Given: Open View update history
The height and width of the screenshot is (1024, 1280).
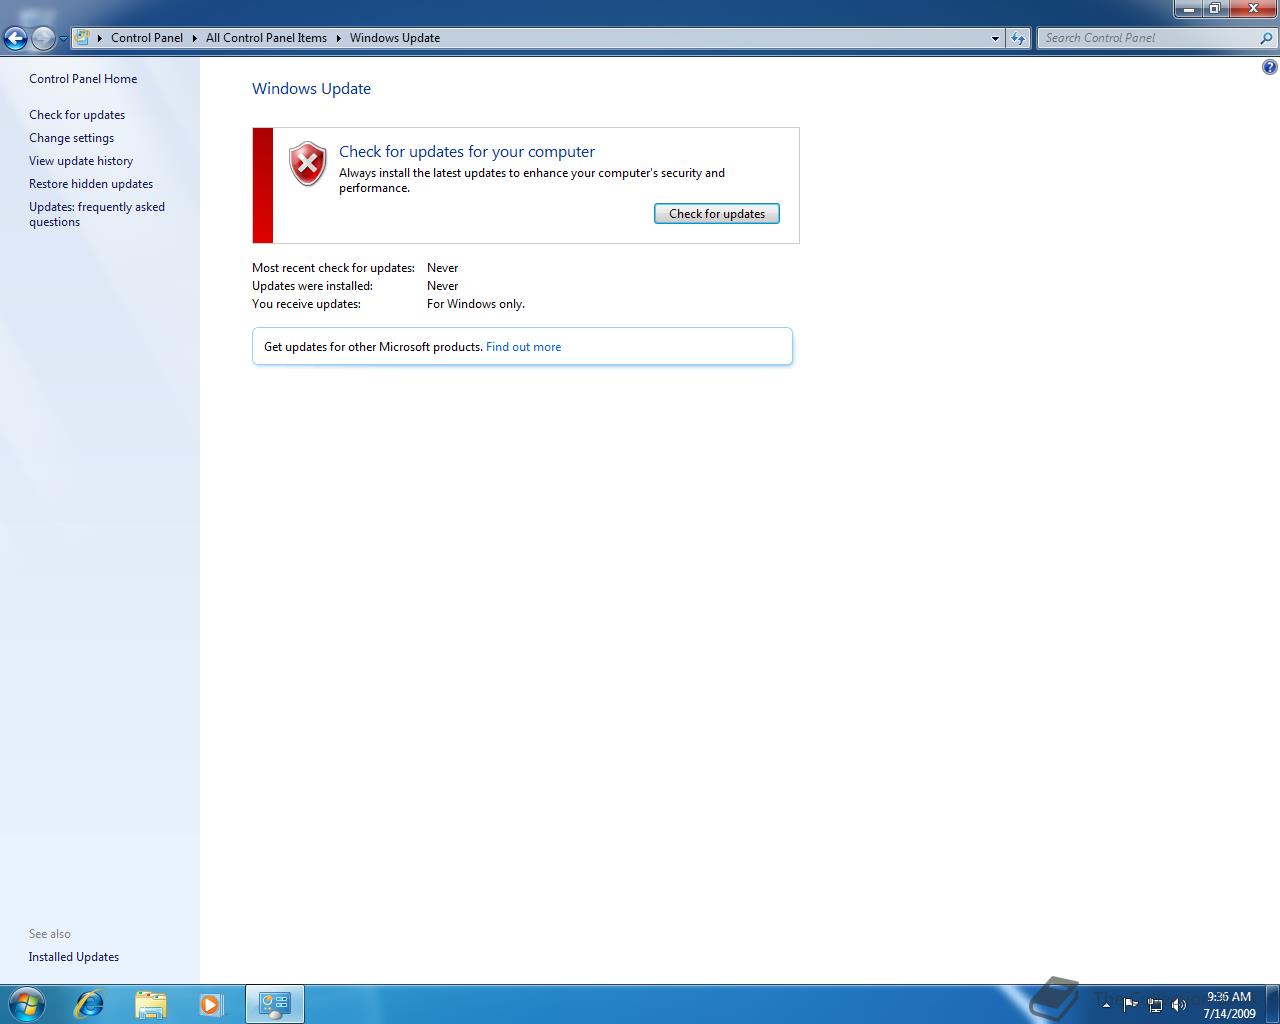Looking at the screenshot, I should [x=81, y=161].
